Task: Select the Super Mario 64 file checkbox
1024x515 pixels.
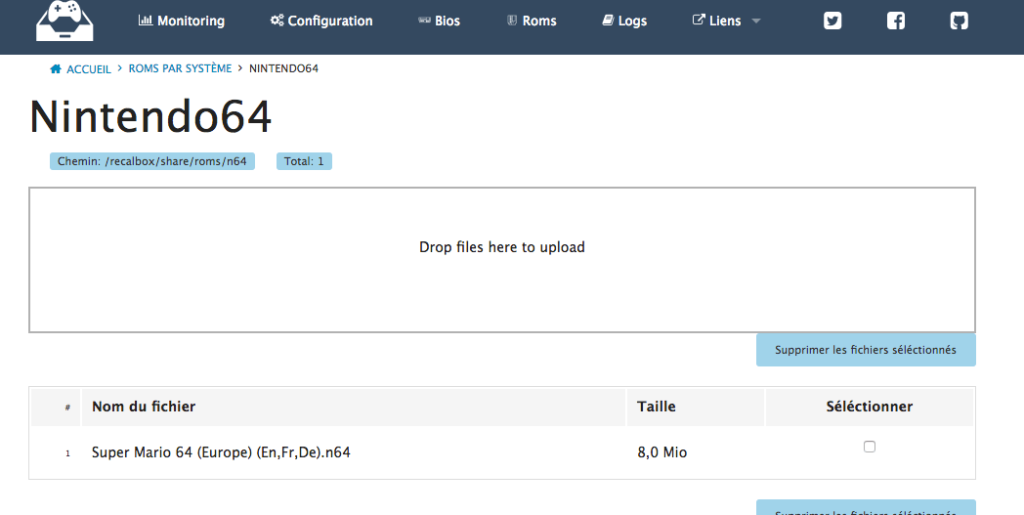Action: (869, 447)
